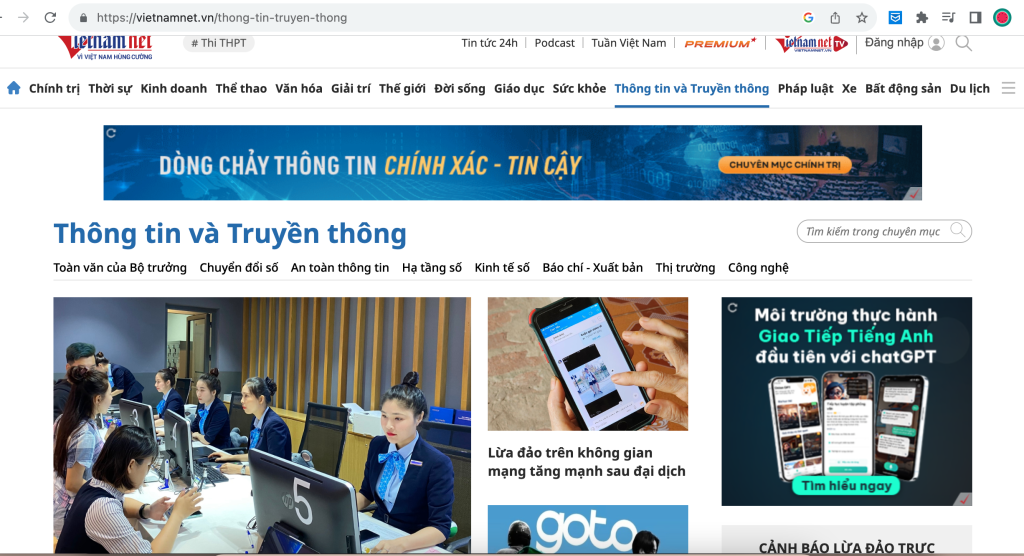Open Tuần Việt Nam link
The image size is (1024, 556).
[628, 43]
